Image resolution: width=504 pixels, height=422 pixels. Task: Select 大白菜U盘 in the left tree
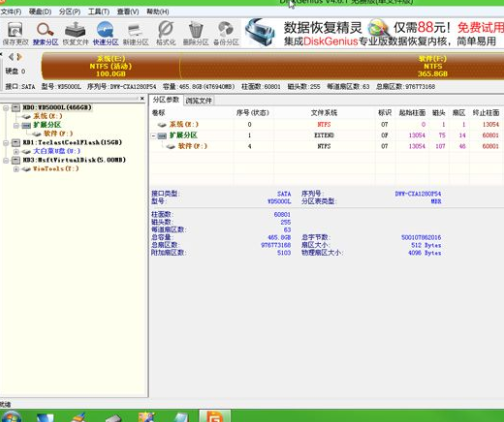click(x=57, y=151)
